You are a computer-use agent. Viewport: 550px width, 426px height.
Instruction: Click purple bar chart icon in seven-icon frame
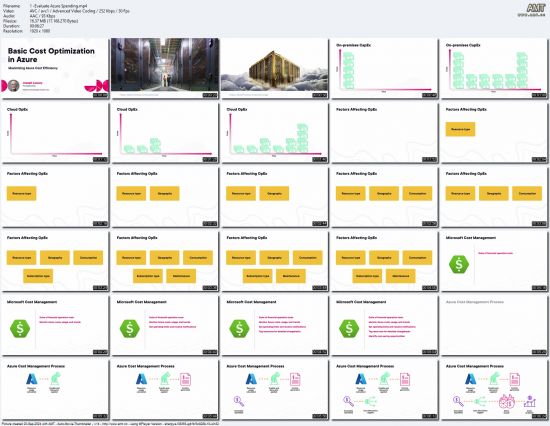point(530,402)
